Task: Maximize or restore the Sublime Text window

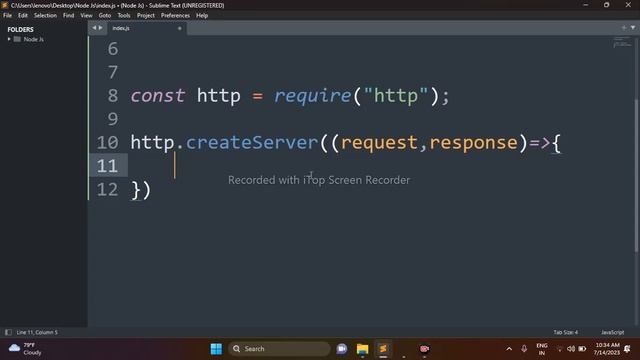Action: (606, 5)
